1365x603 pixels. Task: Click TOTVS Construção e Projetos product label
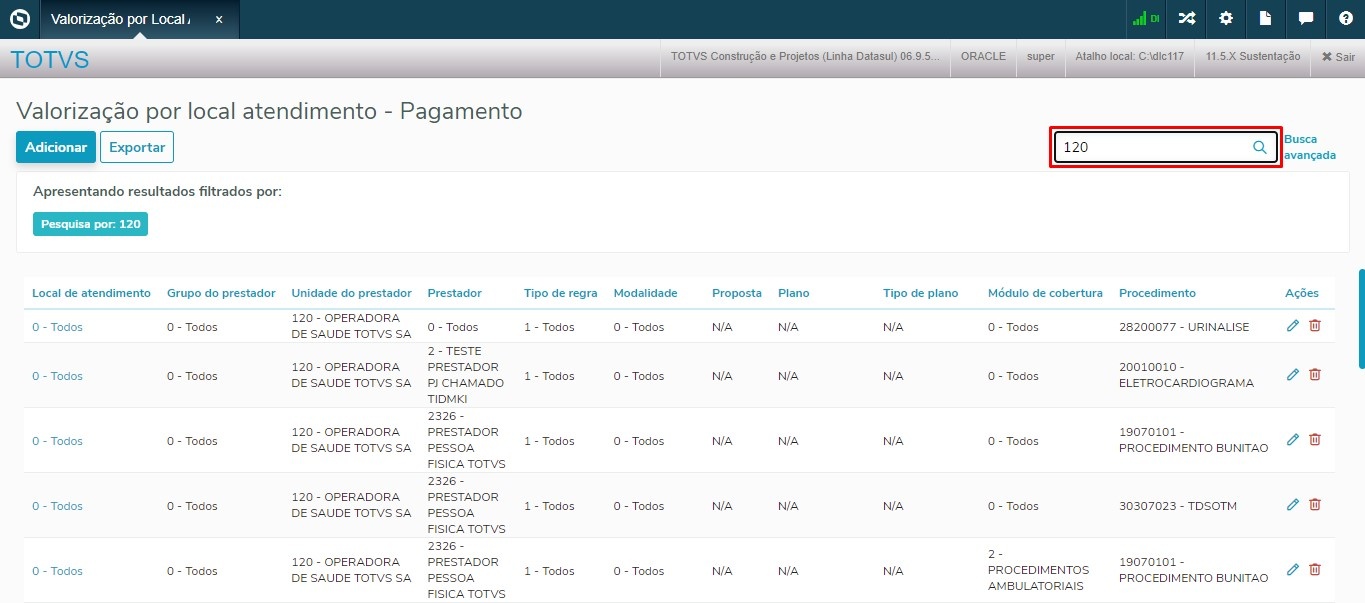(805, 57)
